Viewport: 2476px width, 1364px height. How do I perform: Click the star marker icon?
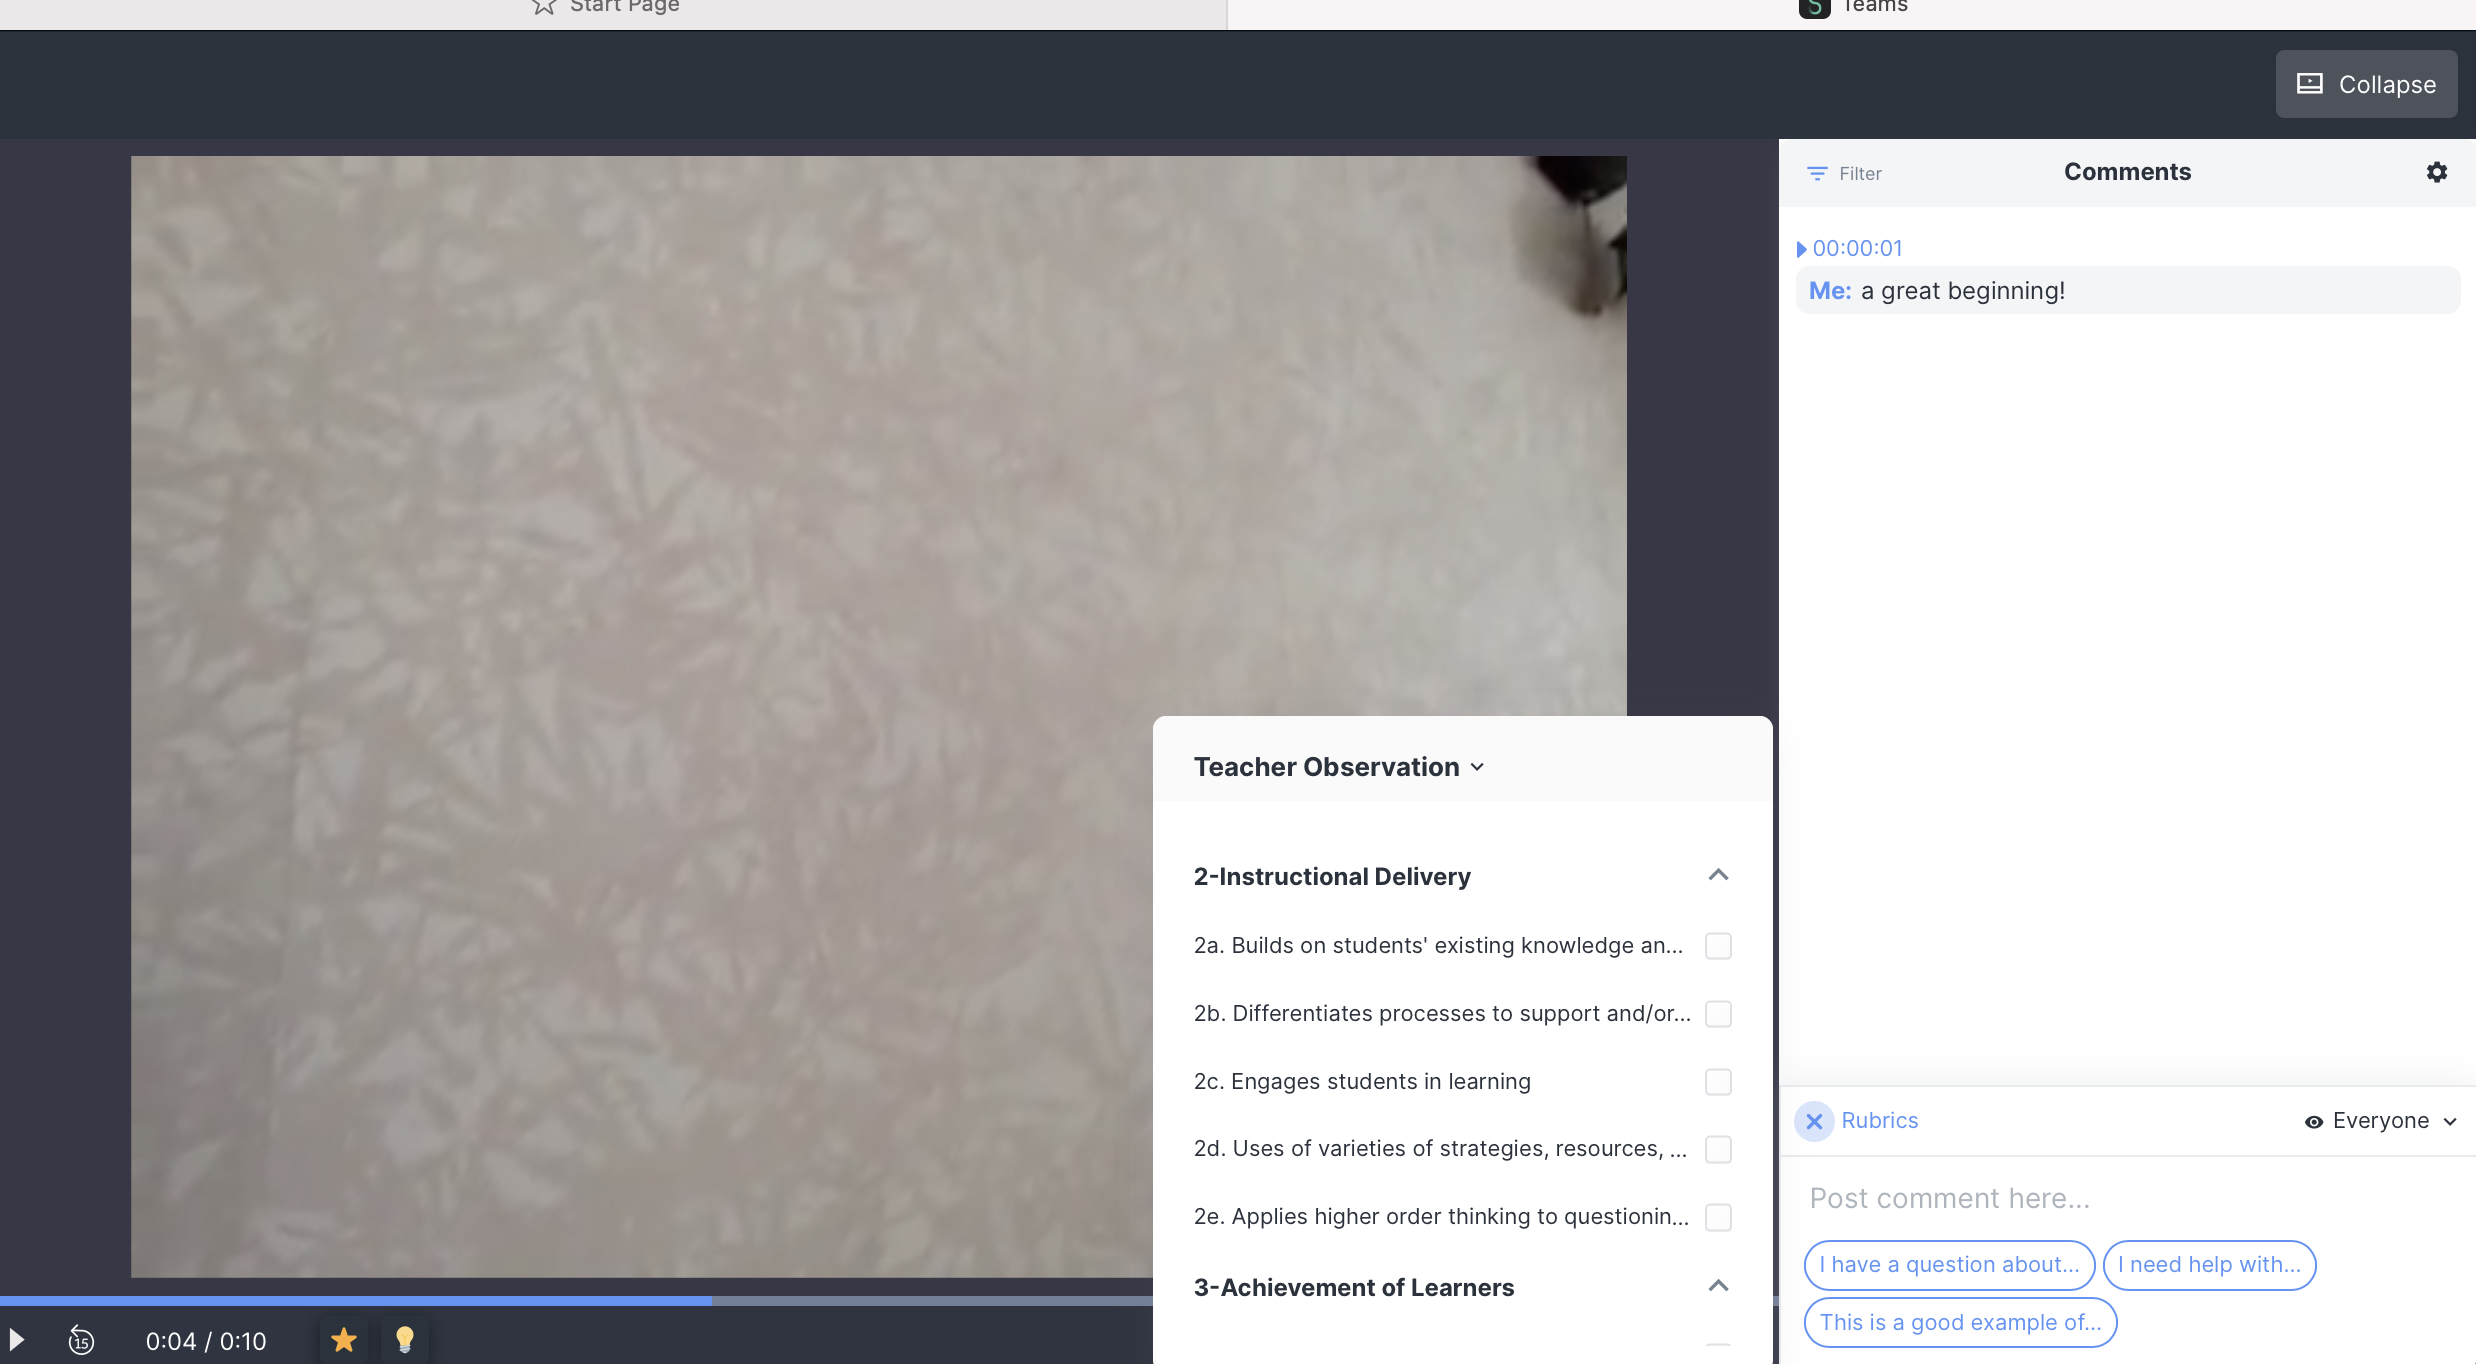point(344,1340)
